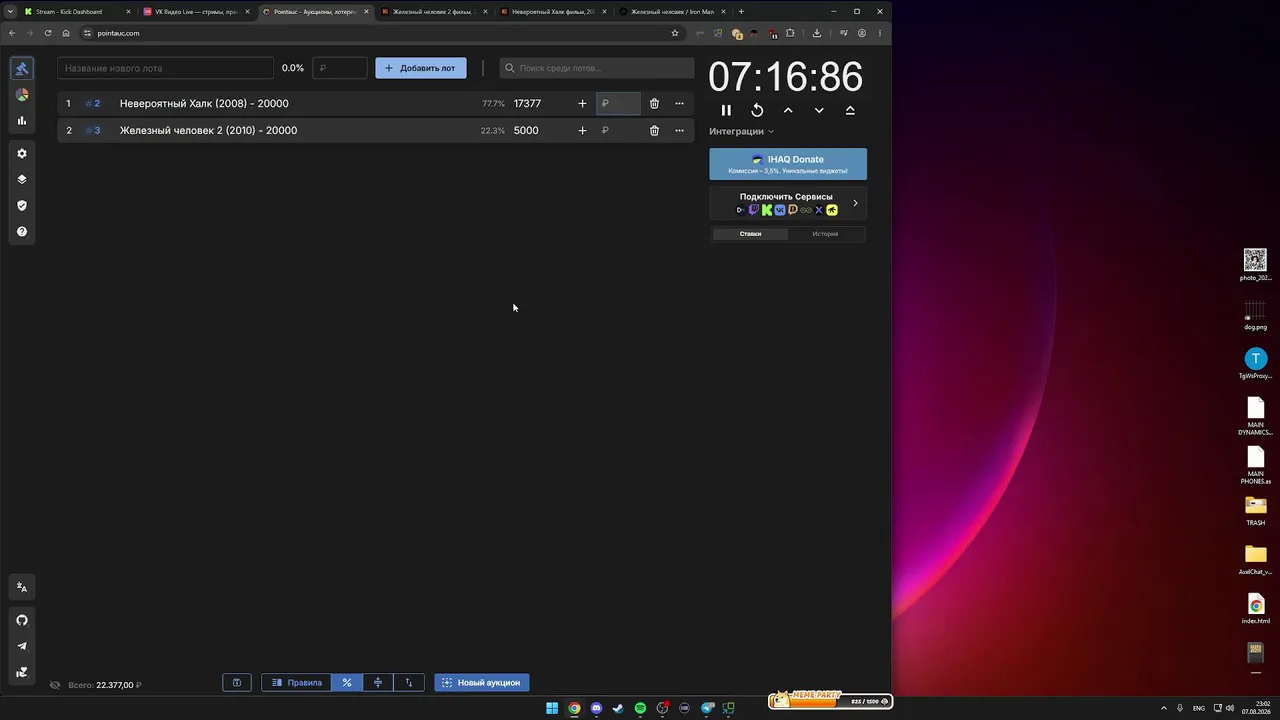Toggle the compact rows view button
This screenshot has height=720, width=1280.
(x=378, y=683)
